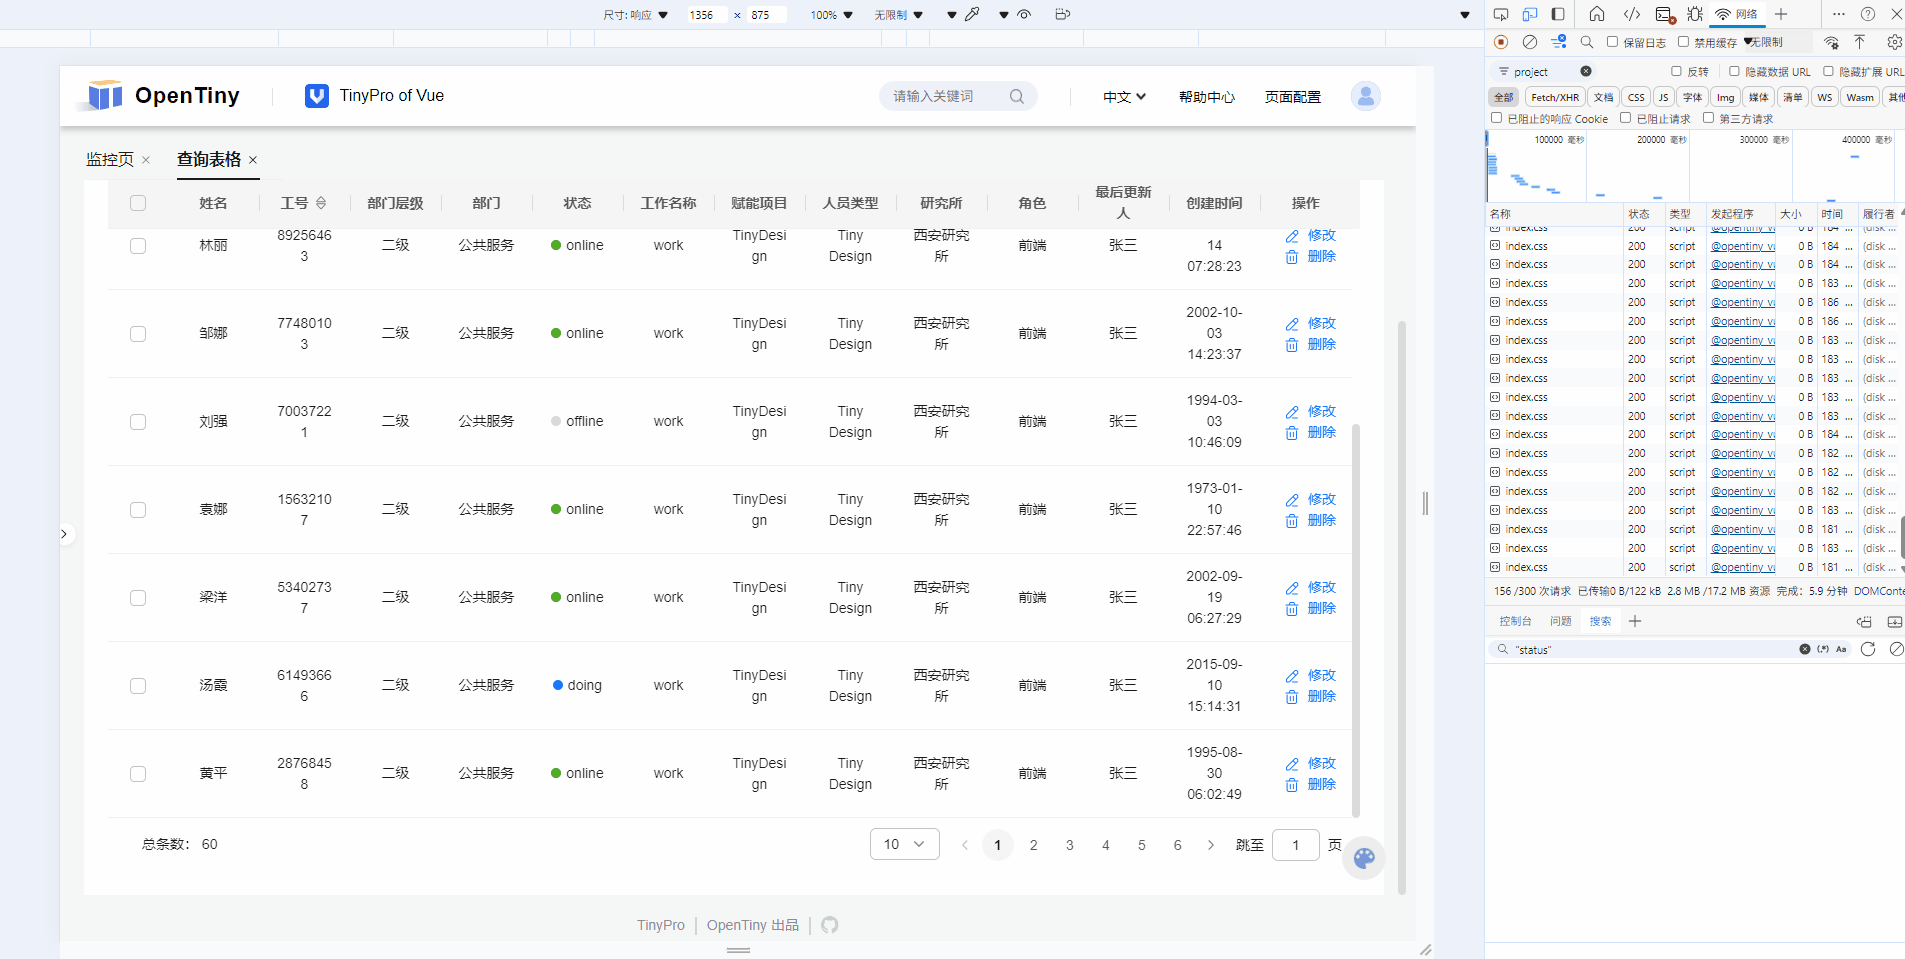Screen dimensions: 1905x959
Task: Open the theme palette floating button
Action: coord(1363,858)
